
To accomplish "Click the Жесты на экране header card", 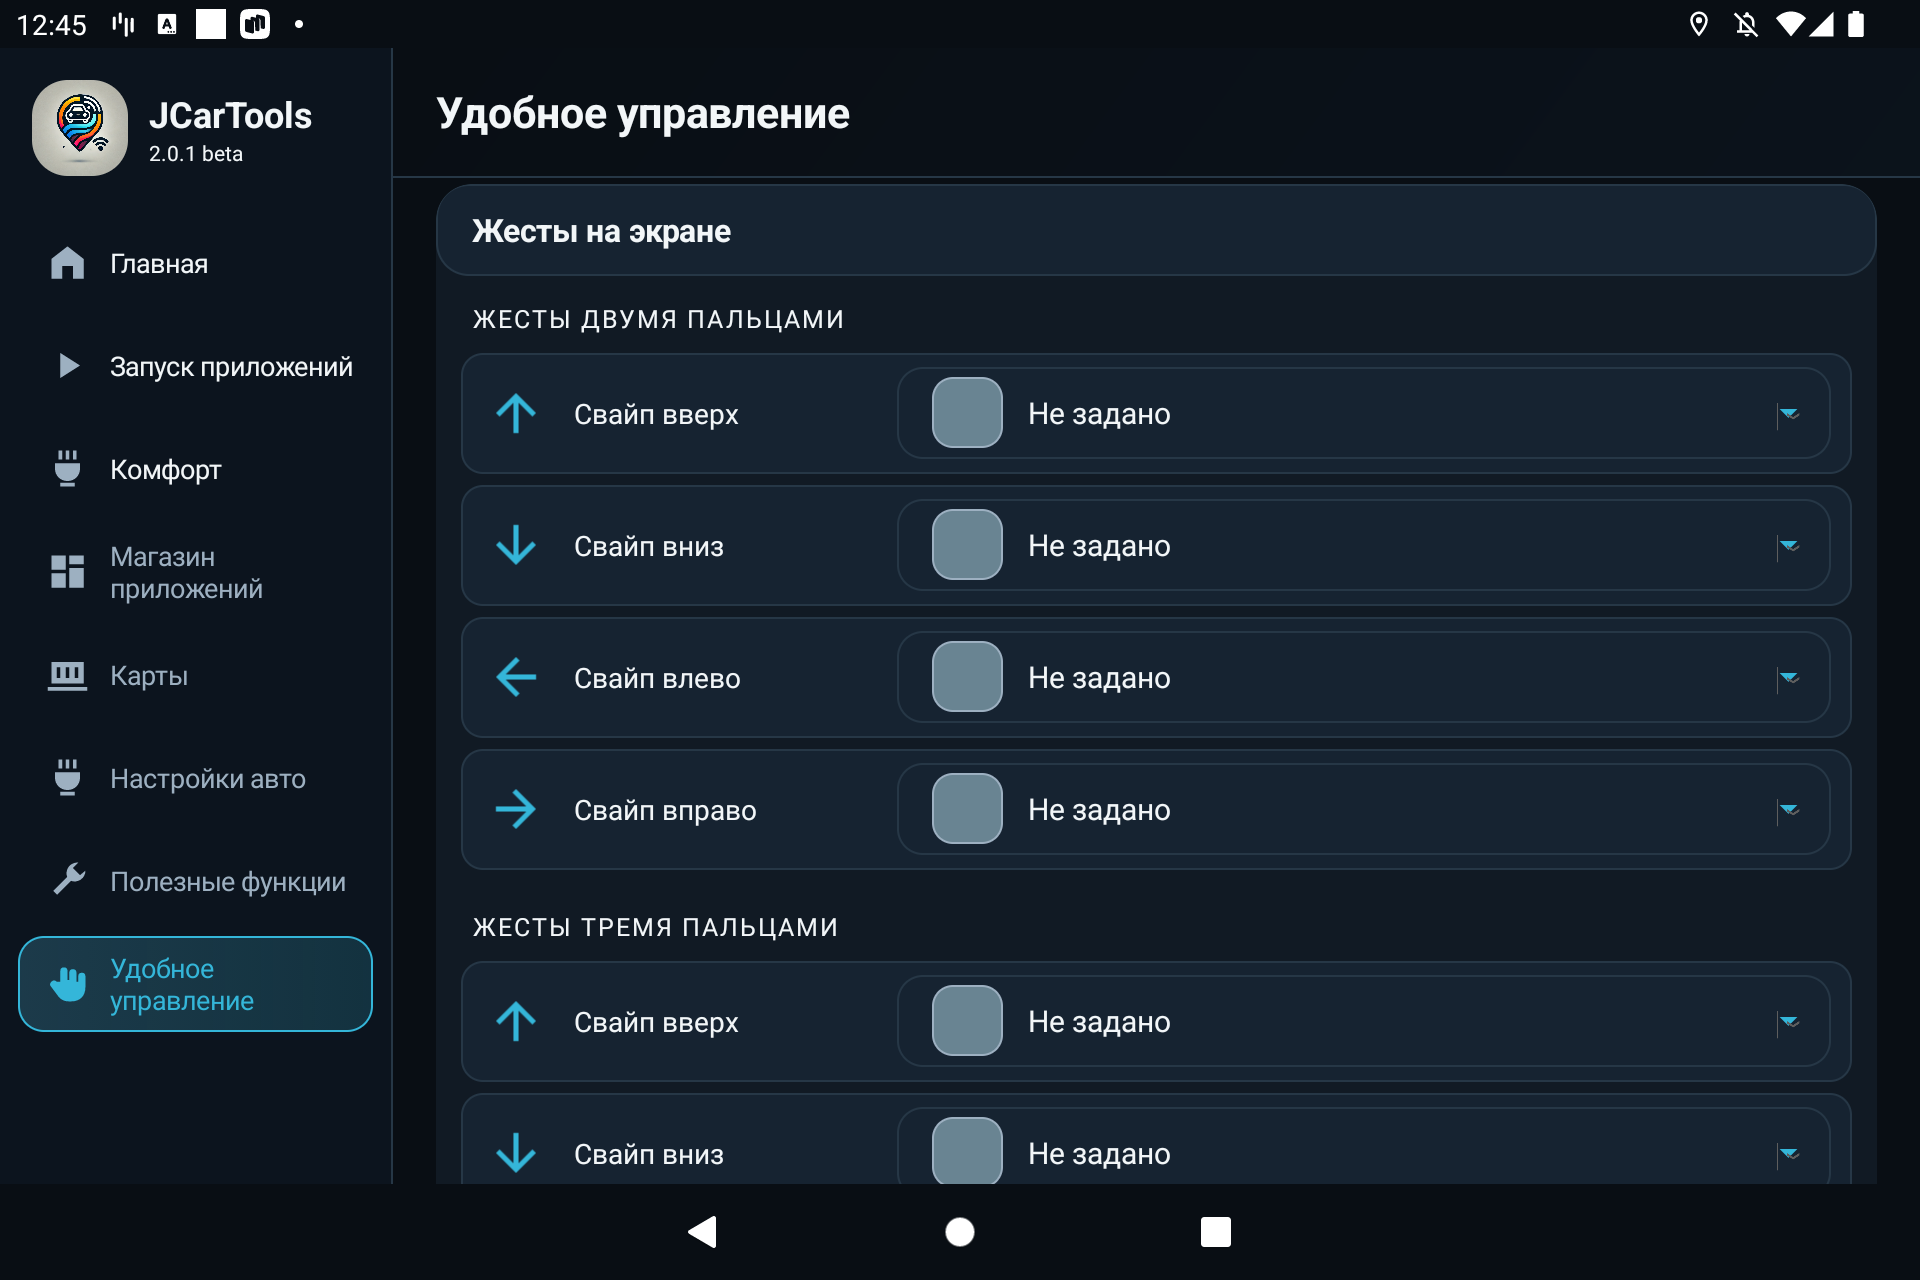I will (x=1156, y=231).
